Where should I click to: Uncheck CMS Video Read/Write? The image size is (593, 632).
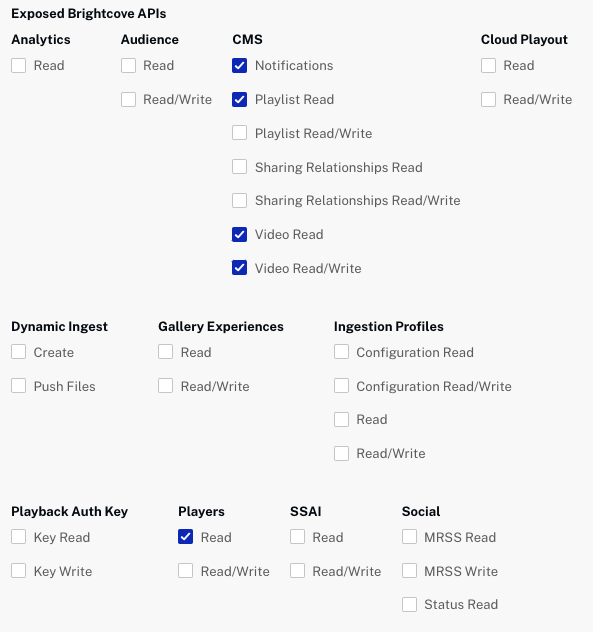(239, 268)
